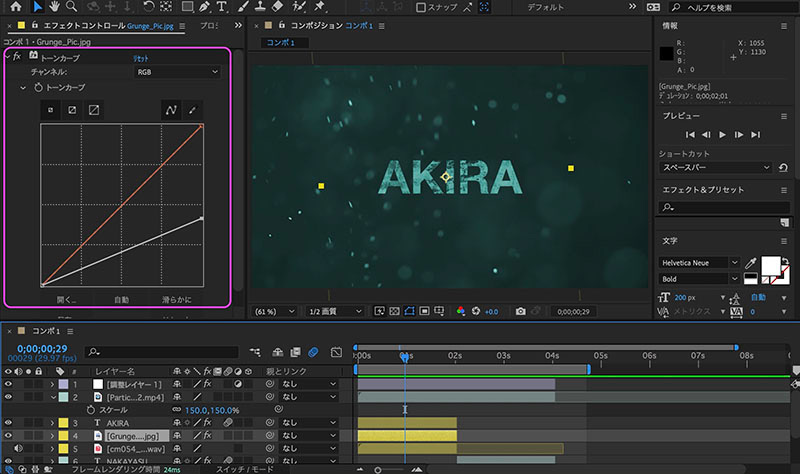Click the Open (開く) curve button

[66, 300]
